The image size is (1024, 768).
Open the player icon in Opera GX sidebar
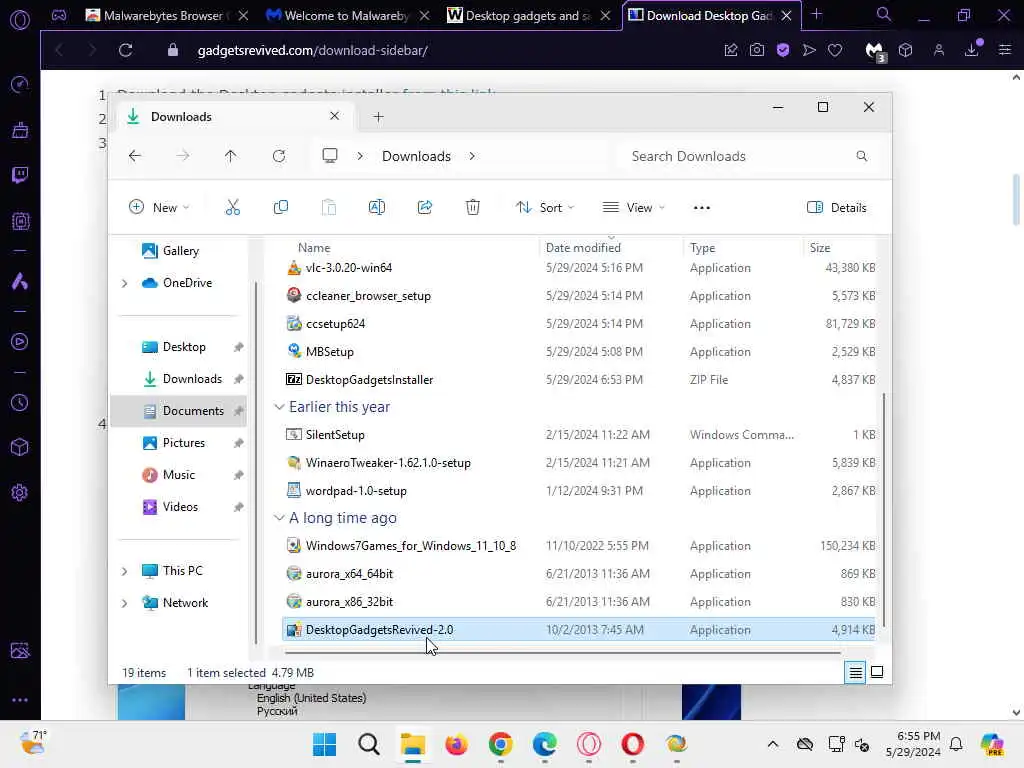click(x=20, y=342)
